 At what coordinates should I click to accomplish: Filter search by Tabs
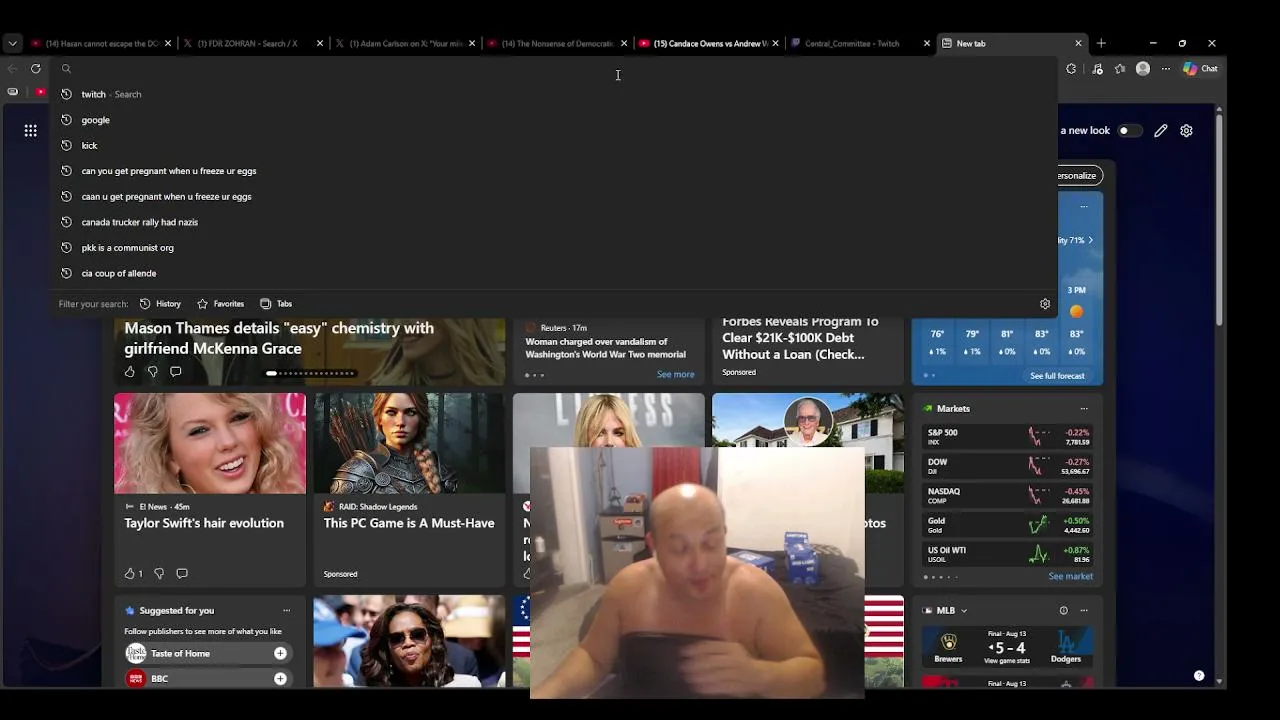pos(276,304)
